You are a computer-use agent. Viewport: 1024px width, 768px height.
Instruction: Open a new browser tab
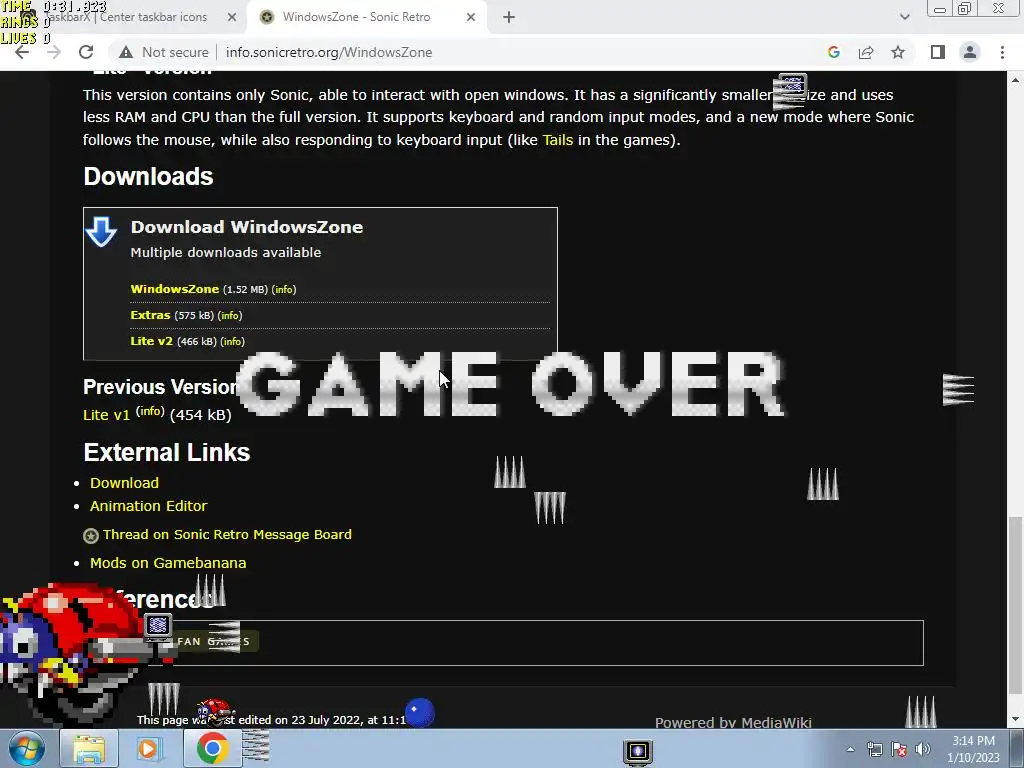tap(509, 18)
